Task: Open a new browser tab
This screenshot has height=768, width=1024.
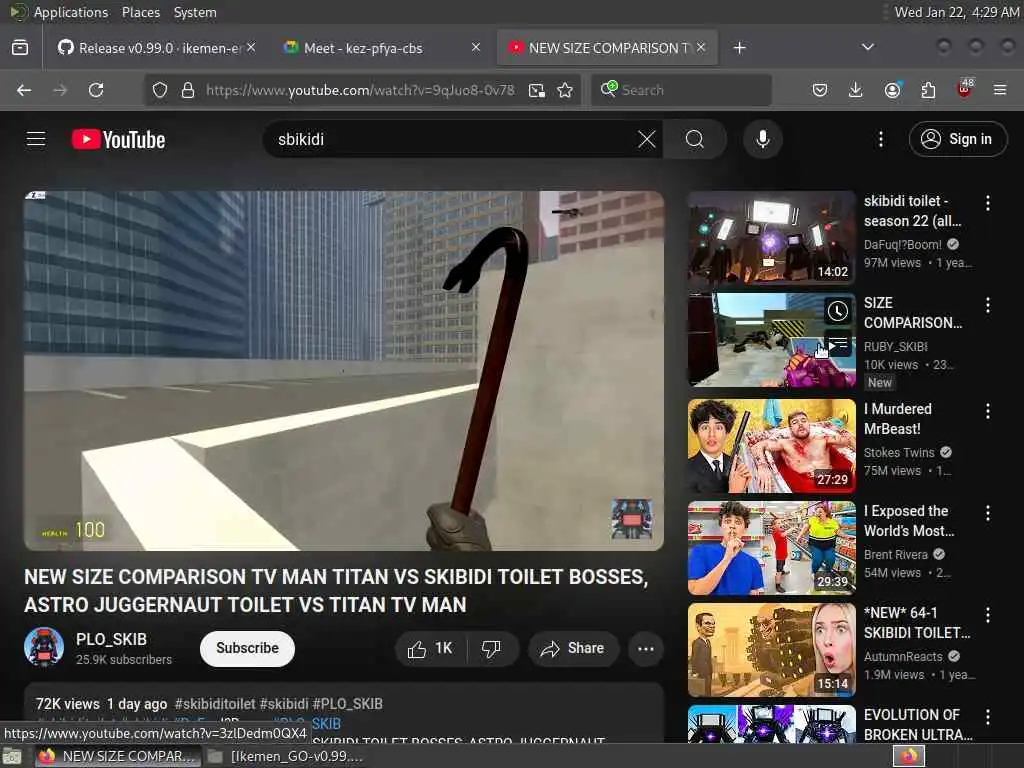Action: 739,48
